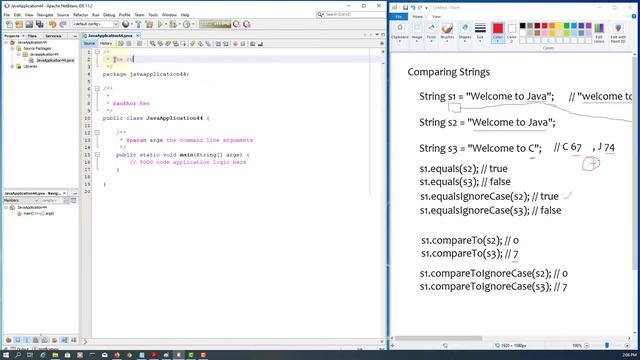This screenshot has width=640, height=360.
Task: Switch to the Services tab
Action: coord(53,36)
